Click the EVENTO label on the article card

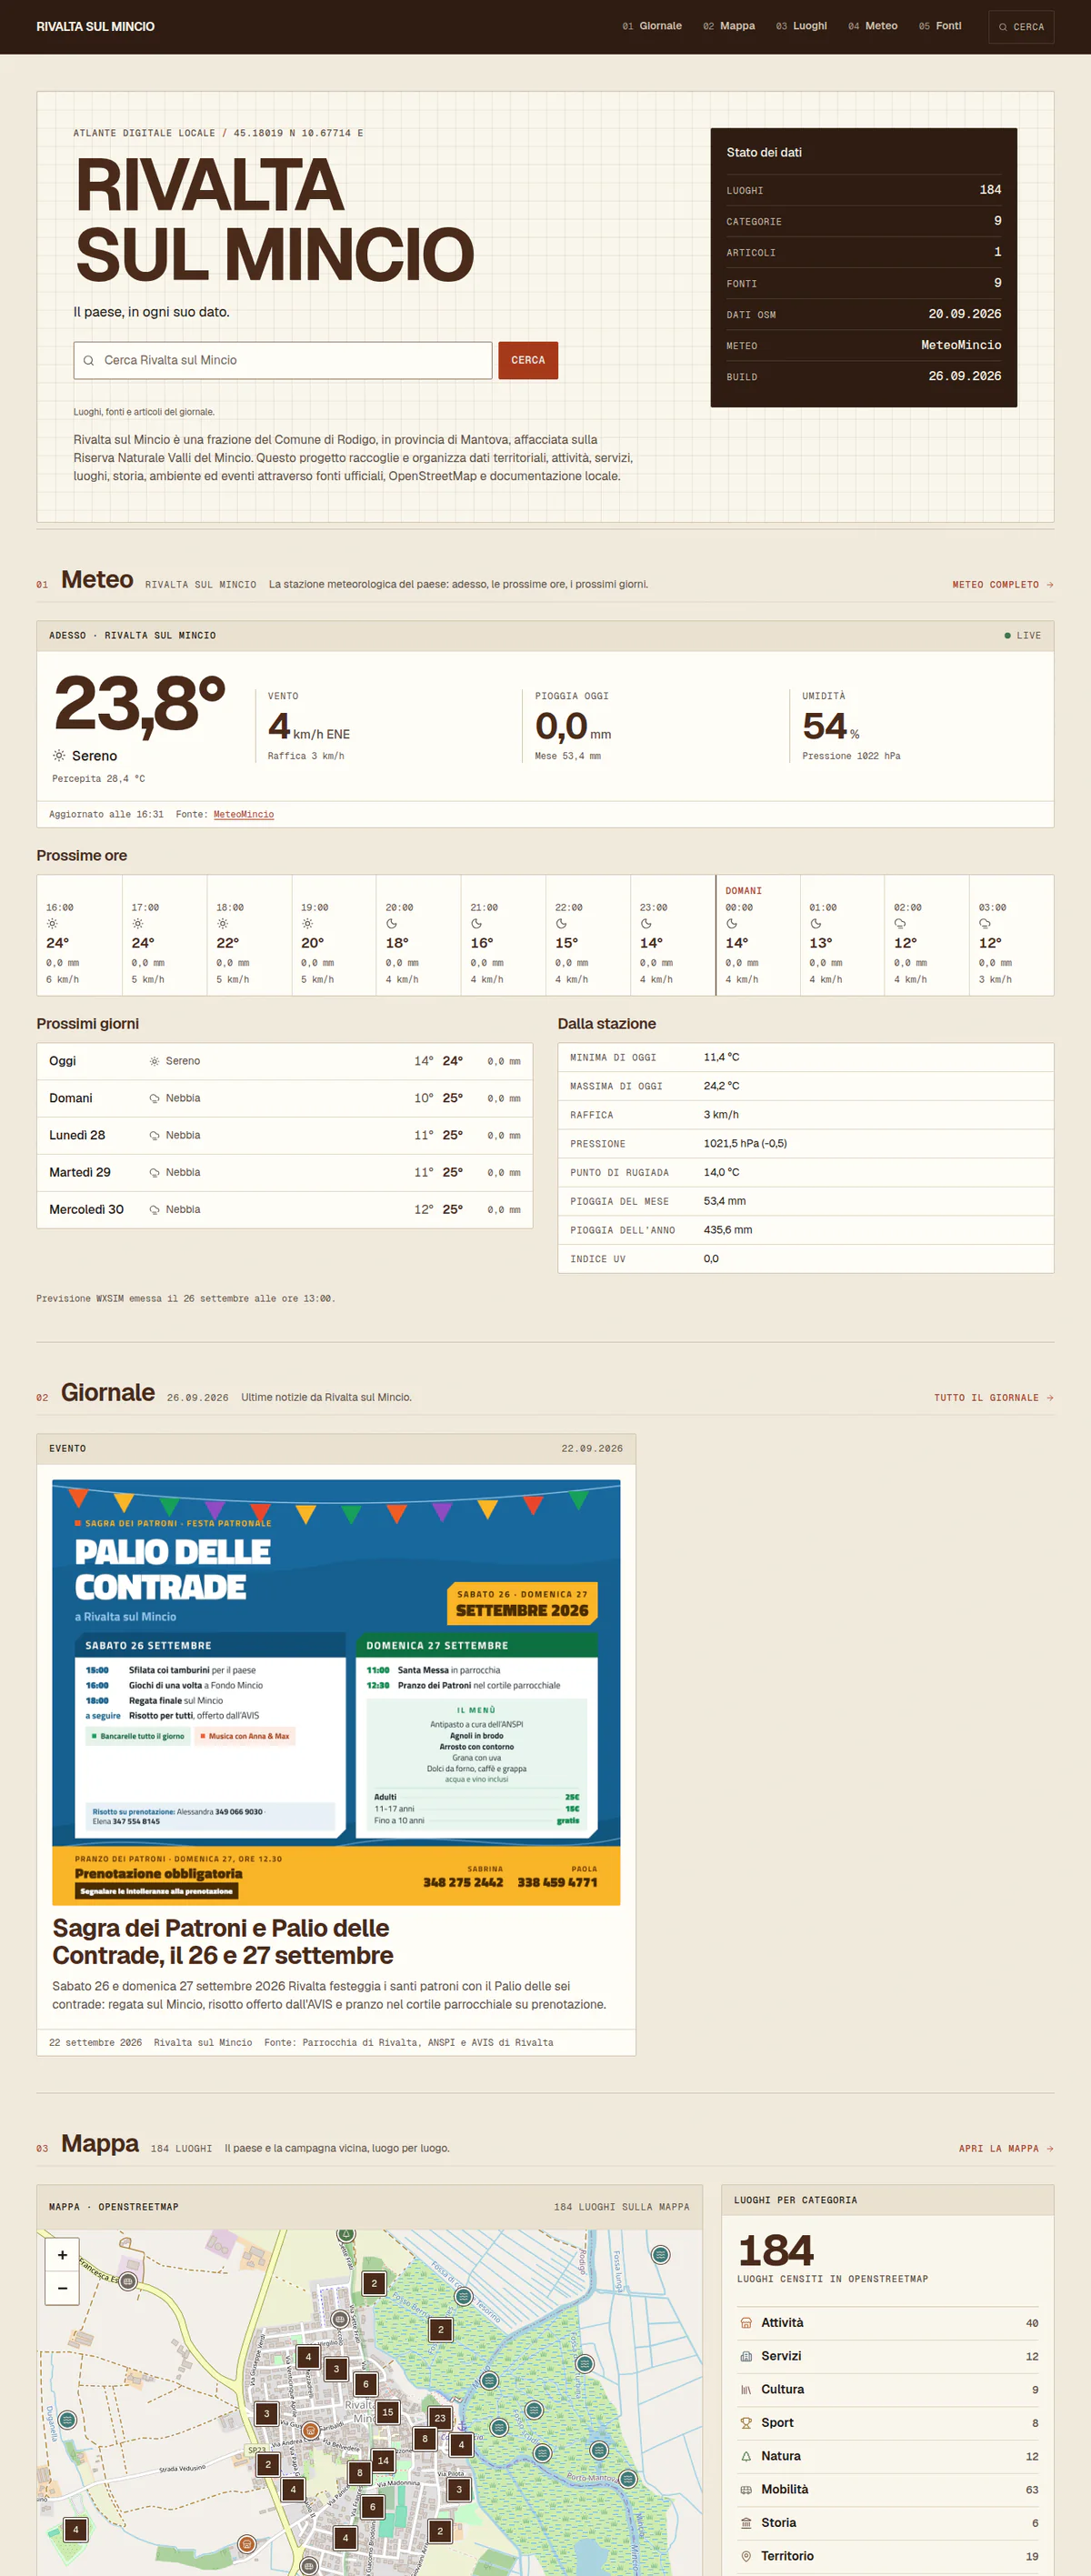[68, 1449]
